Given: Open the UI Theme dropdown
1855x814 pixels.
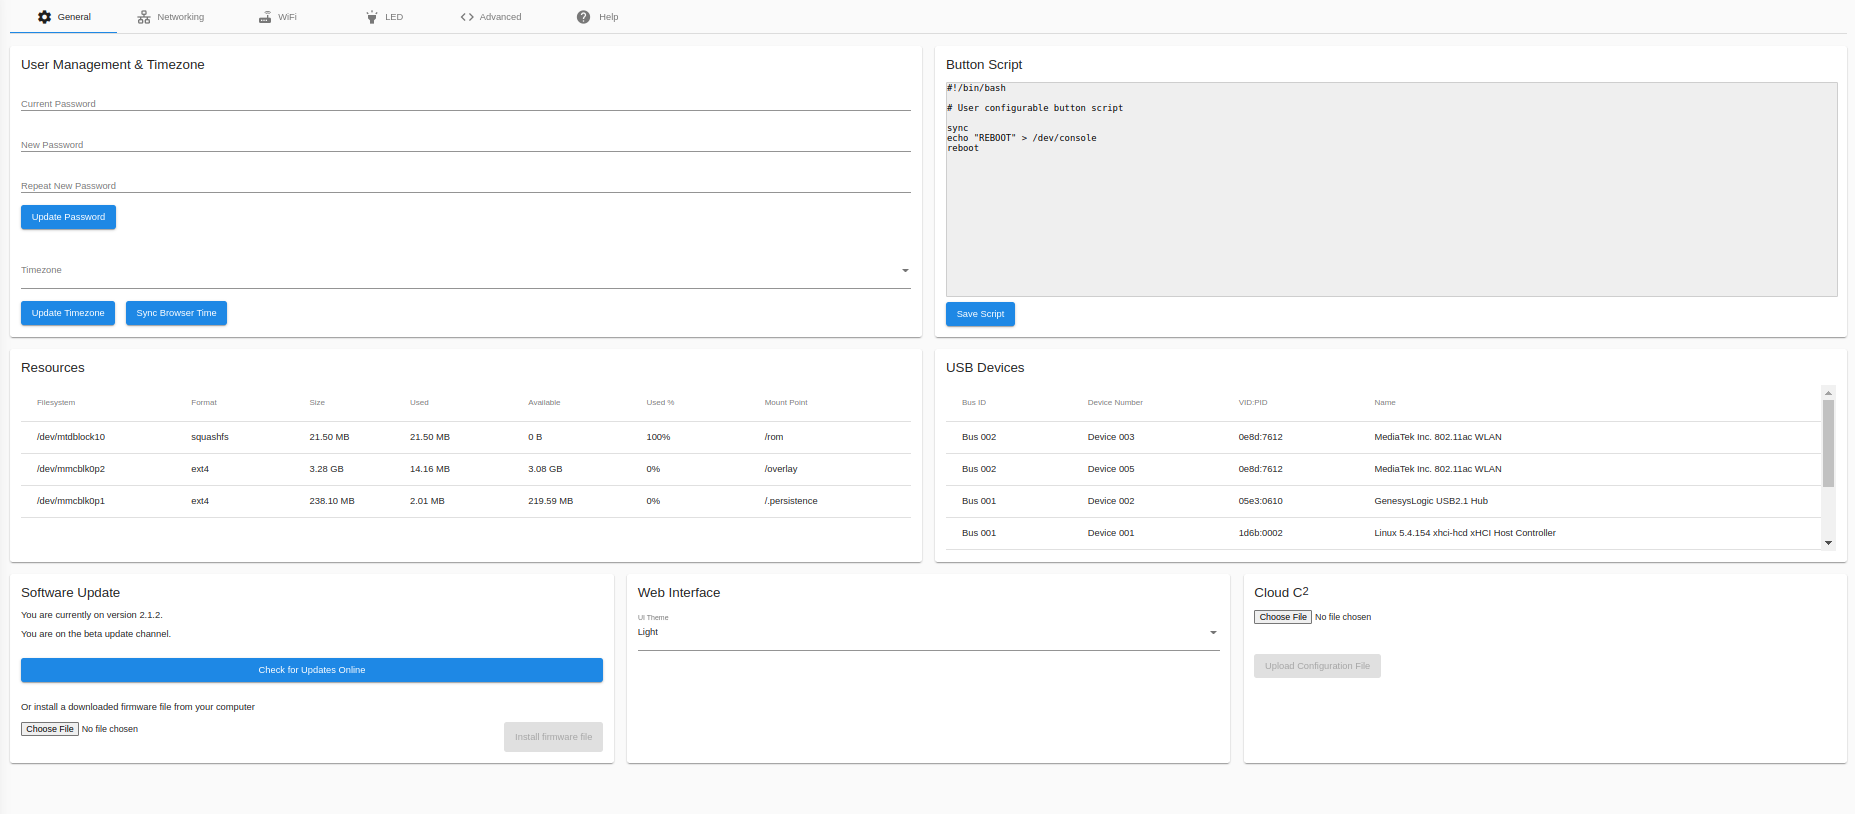Looking at the screenshot, I should (928, 632).
